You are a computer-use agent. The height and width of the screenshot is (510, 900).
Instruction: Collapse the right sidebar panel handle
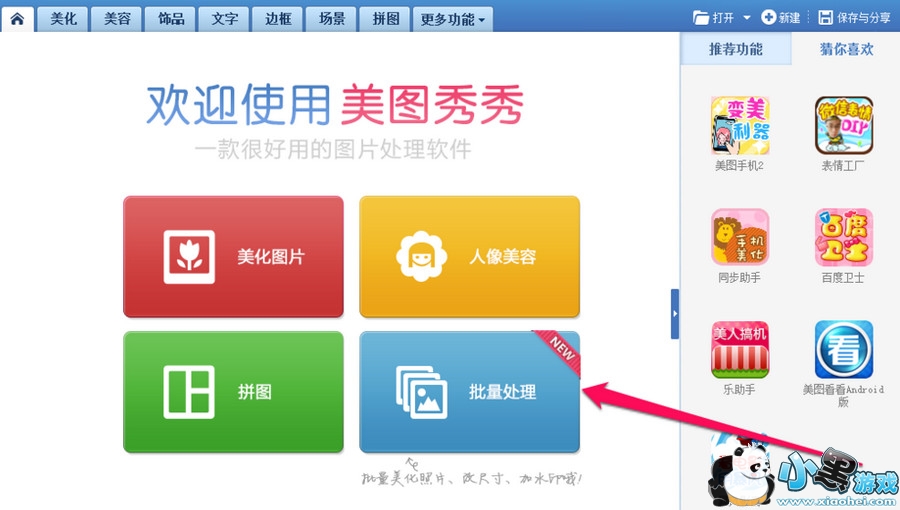(674, 314)
